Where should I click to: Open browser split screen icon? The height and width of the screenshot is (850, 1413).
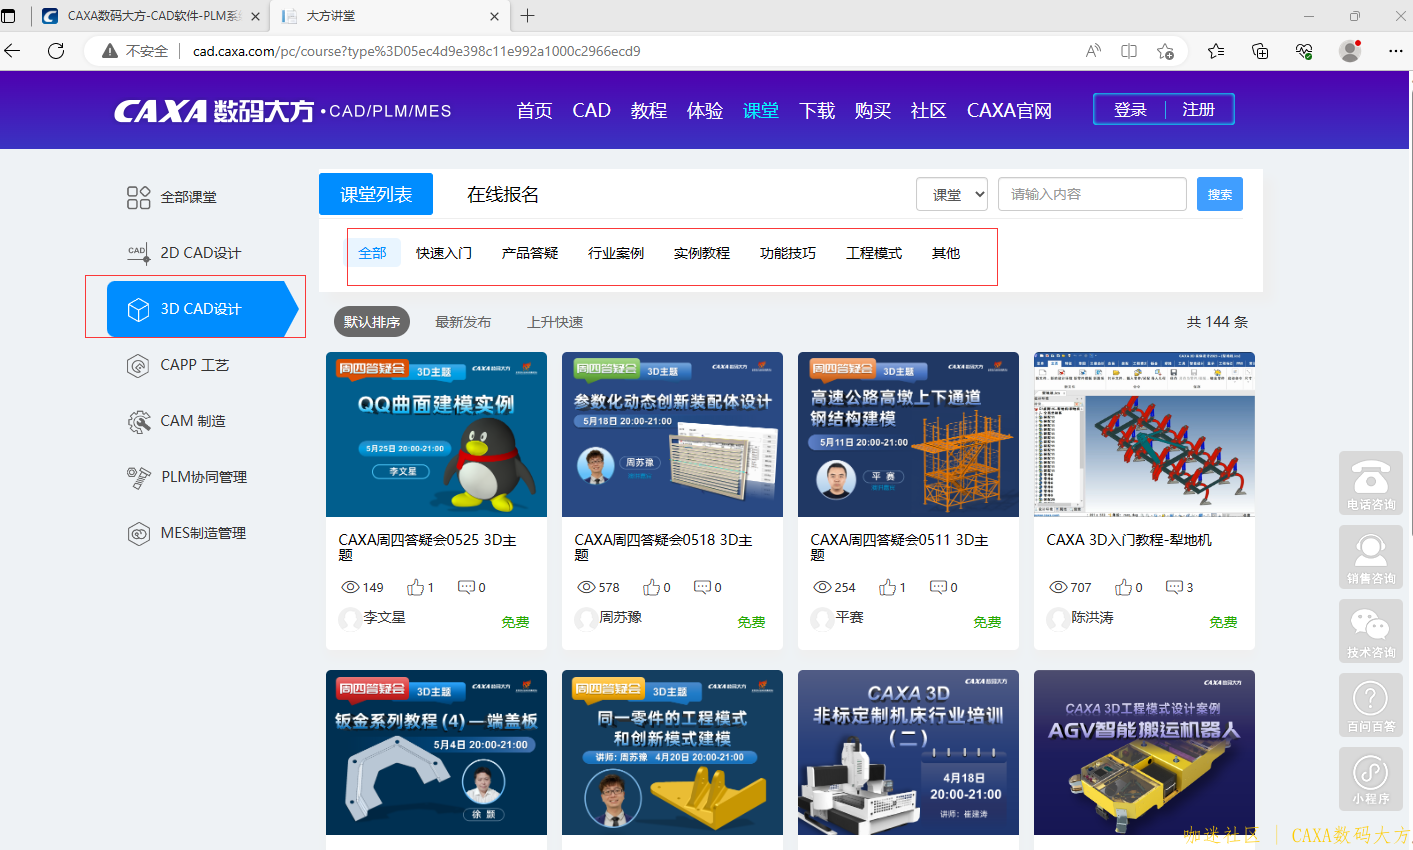1129,51
